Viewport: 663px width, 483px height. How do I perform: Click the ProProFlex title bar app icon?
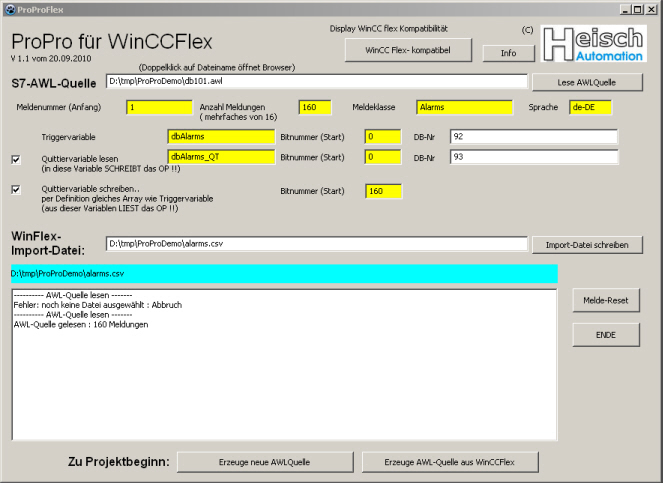10,10
